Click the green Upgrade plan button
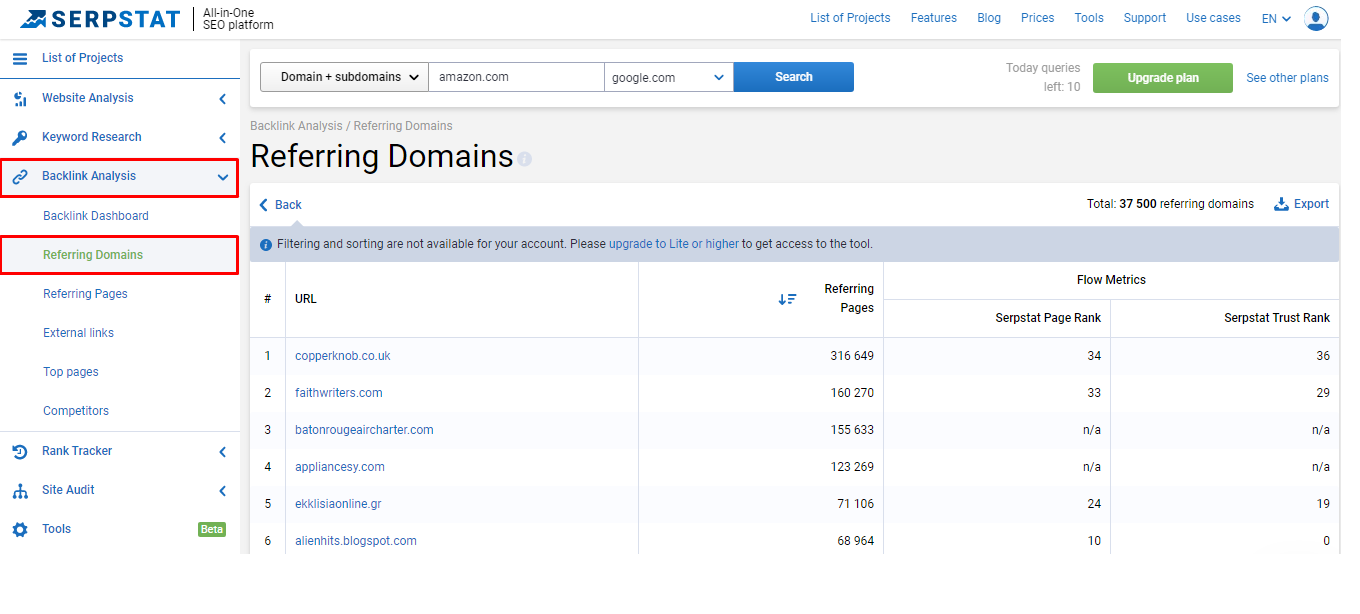Screen dimensions: 1360x614 point(1163,78)
